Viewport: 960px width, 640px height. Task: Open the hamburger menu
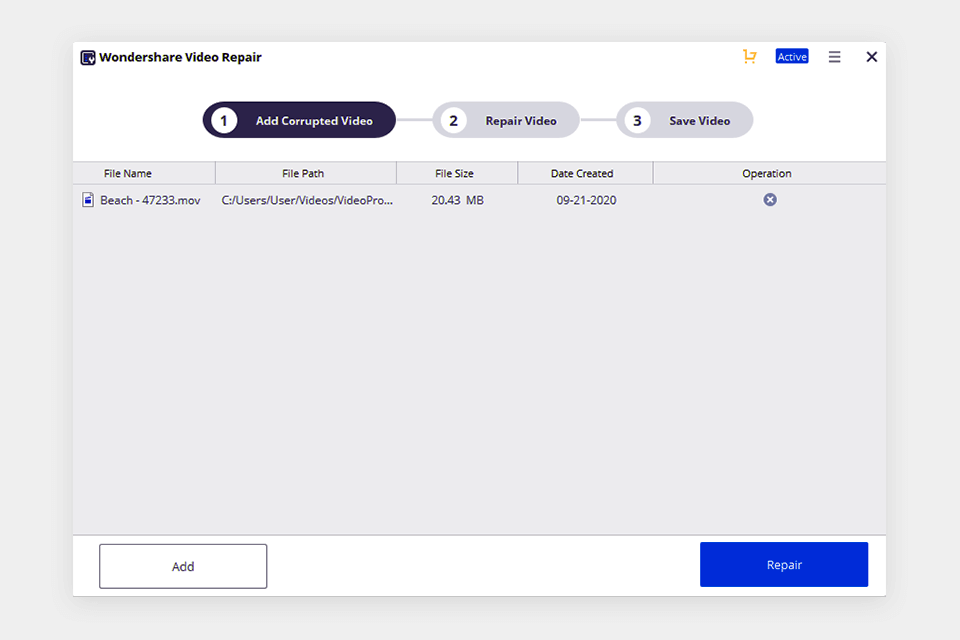point(835,57)
